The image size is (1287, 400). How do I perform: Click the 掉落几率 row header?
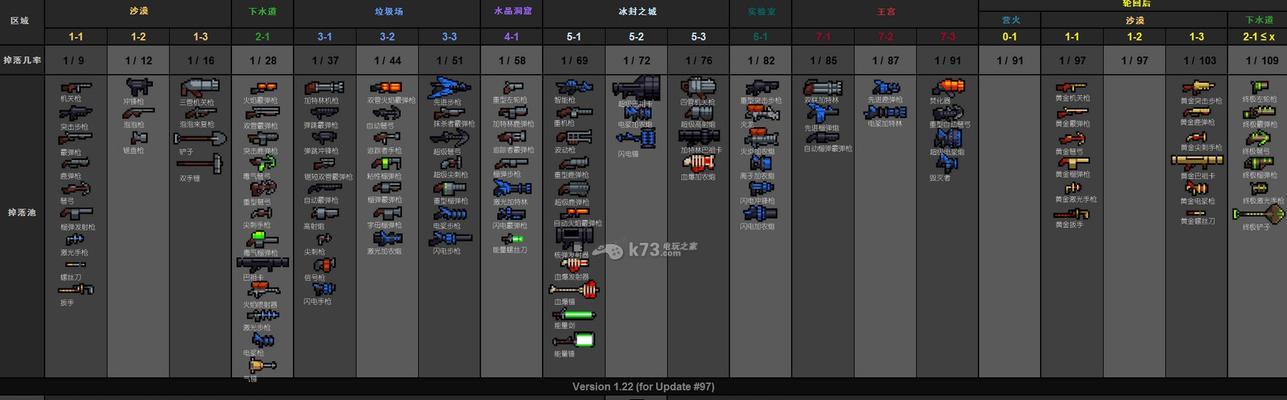click(22, 61)
